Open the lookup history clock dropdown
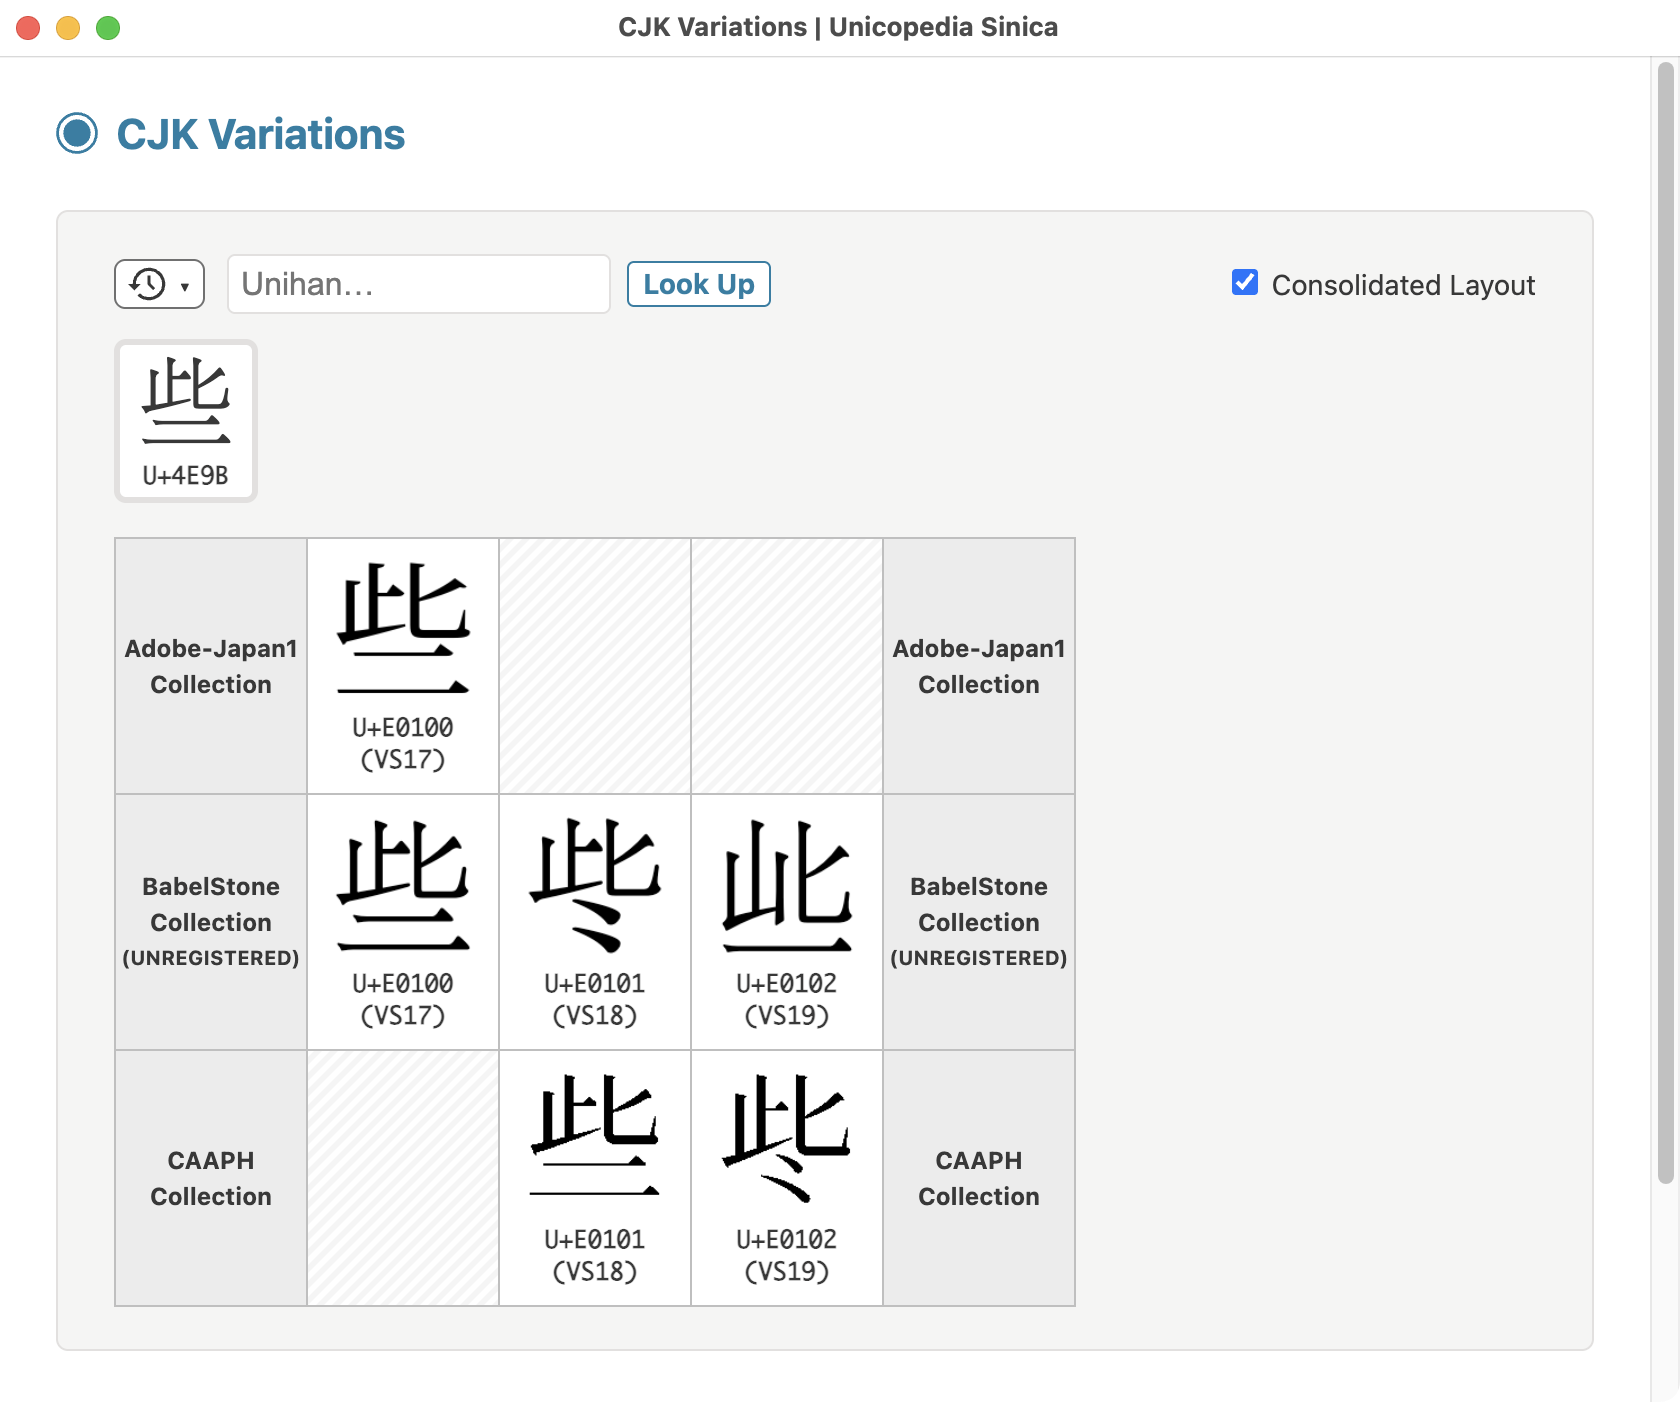This screenshot has height=1402, width=1680. point(159,284)
